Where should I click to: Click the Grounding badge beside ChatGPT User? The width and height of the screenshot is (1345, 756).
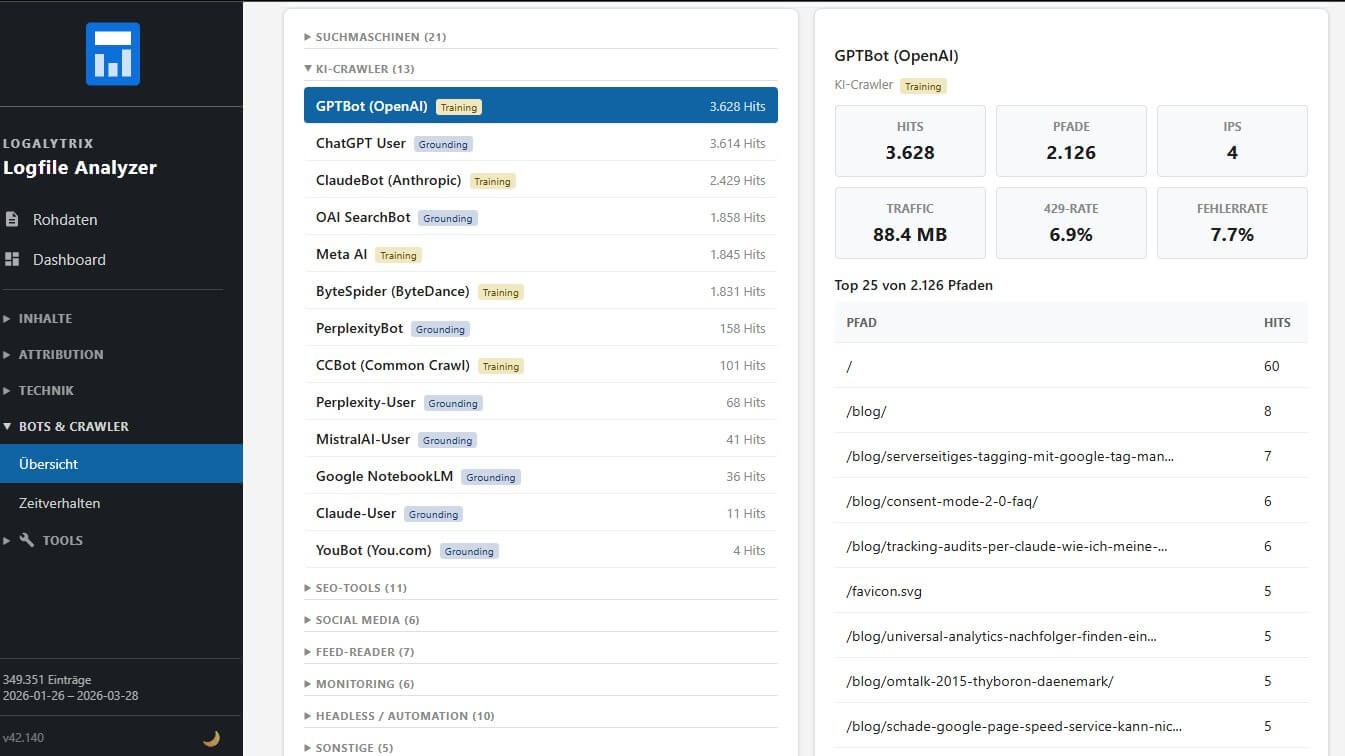(x=443, y=143)
